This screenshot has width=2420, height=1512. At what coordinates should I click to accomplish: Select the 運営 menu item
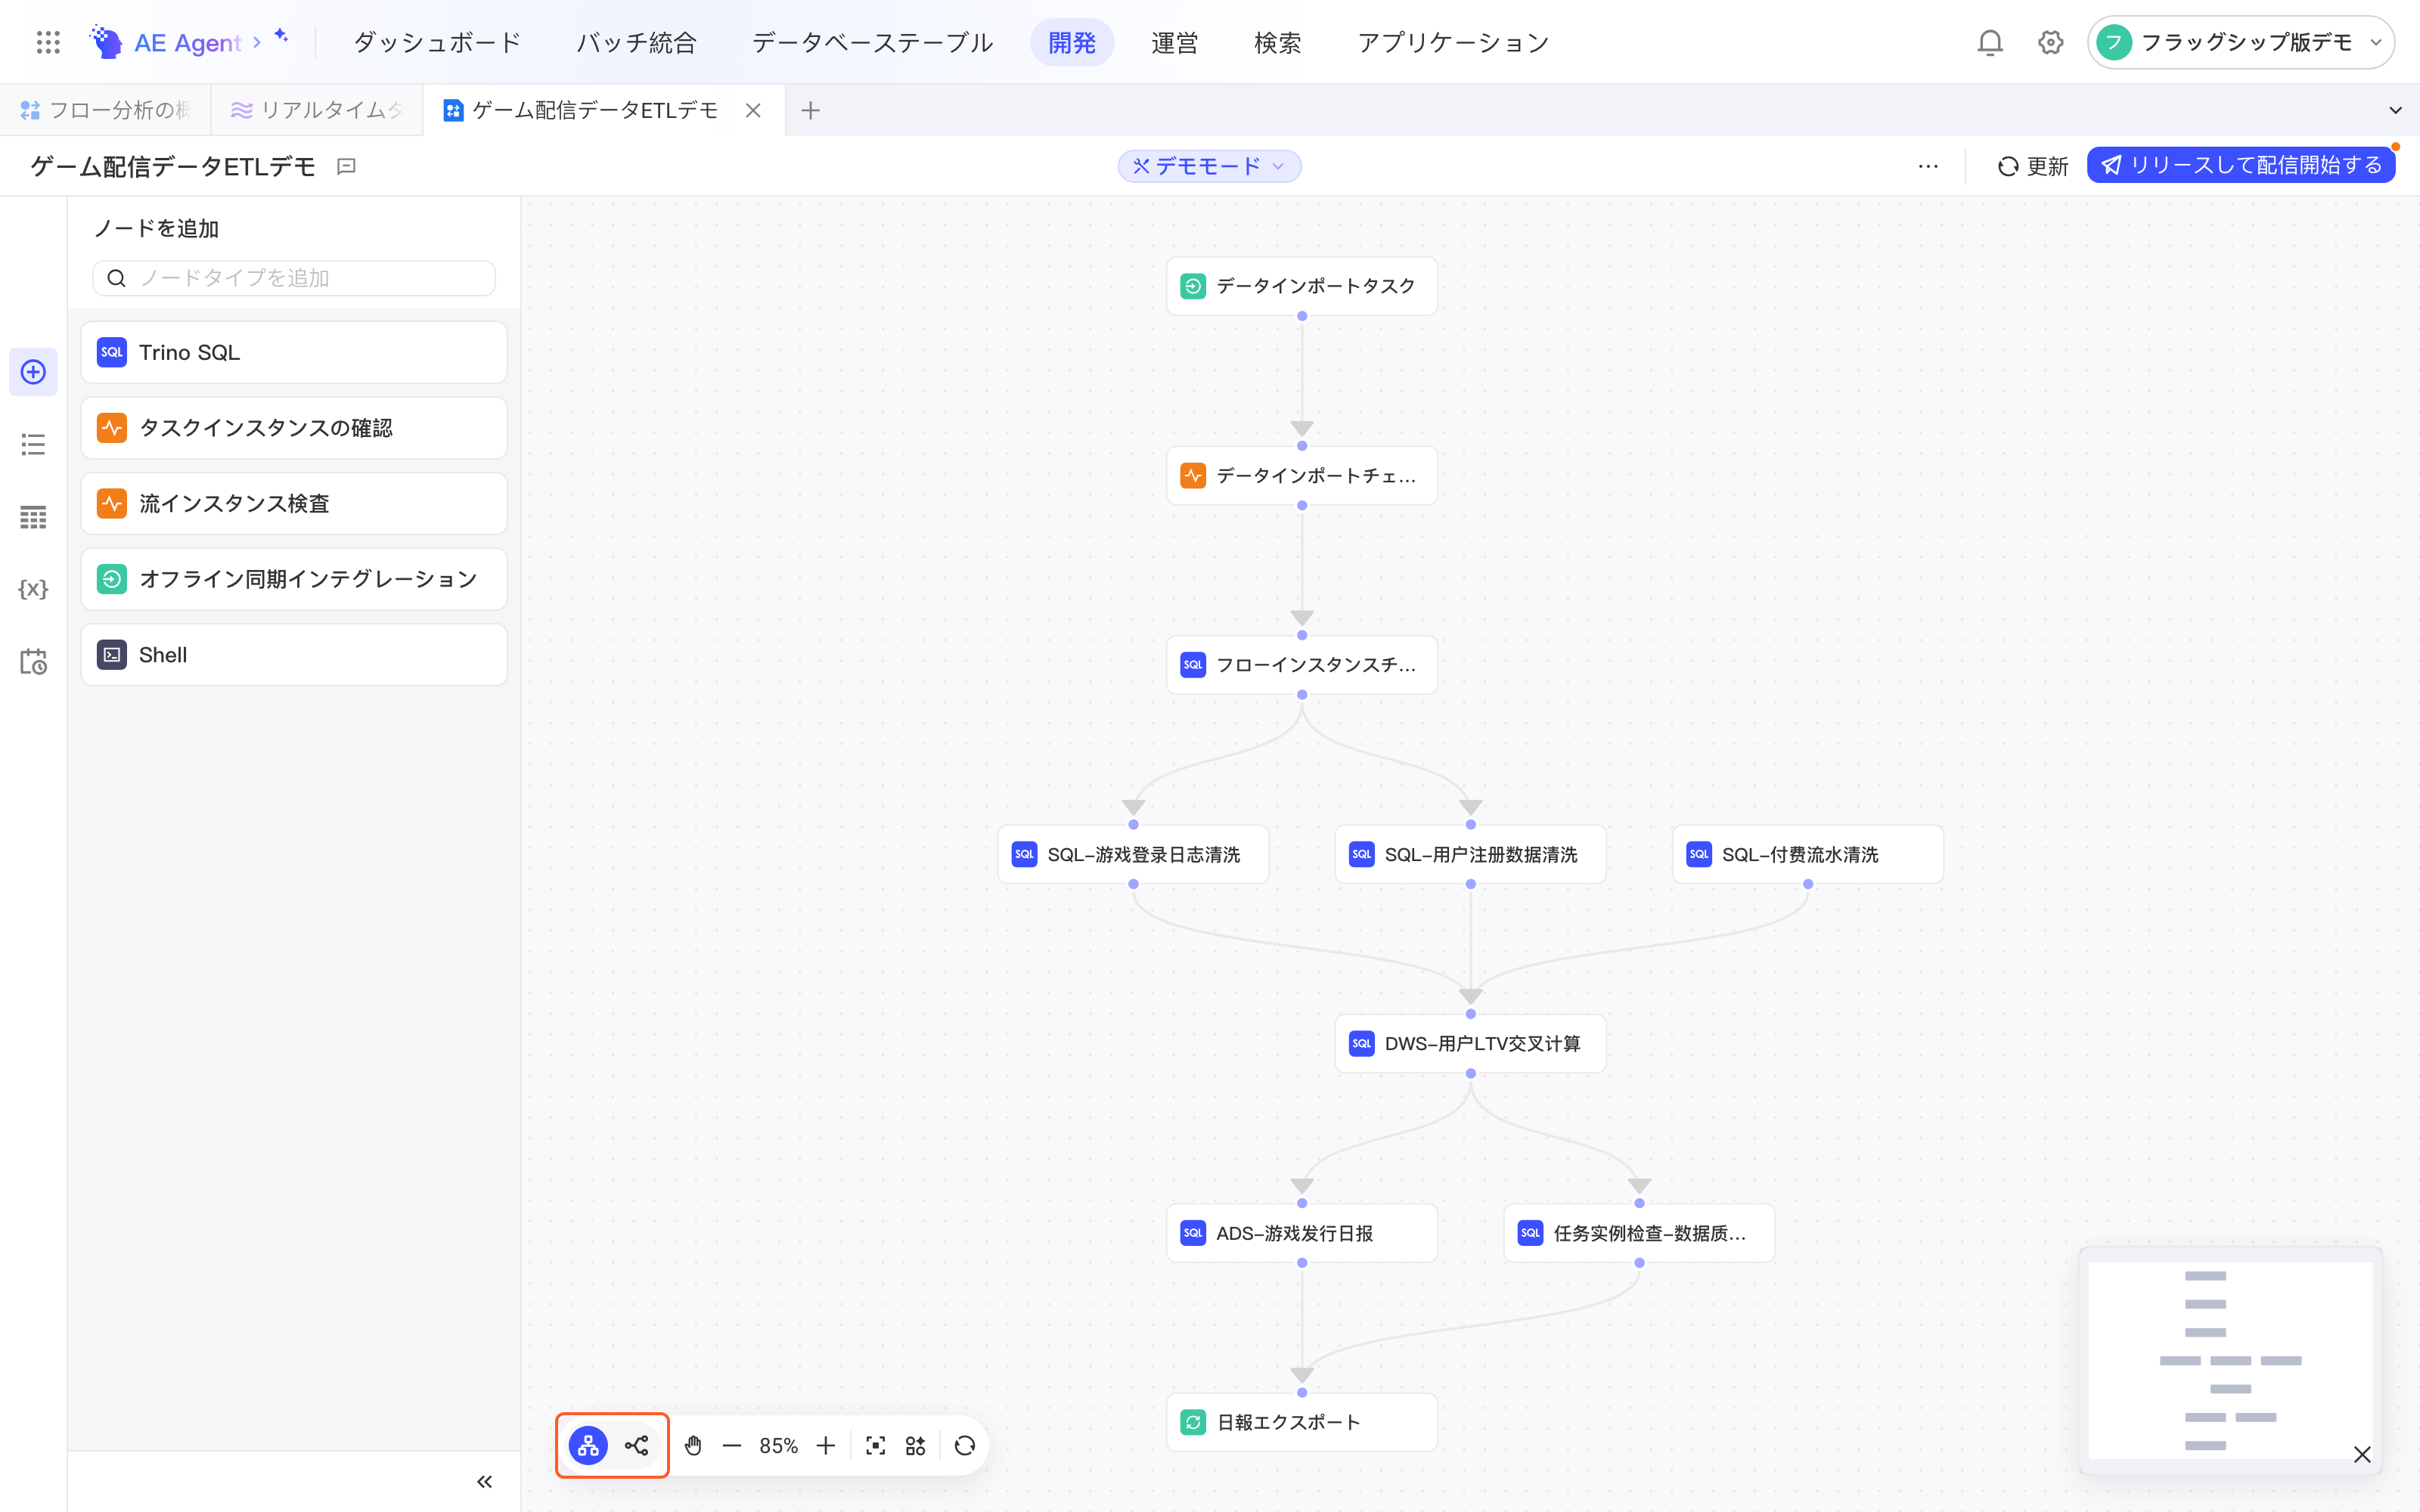click(x=1174, y=42)
